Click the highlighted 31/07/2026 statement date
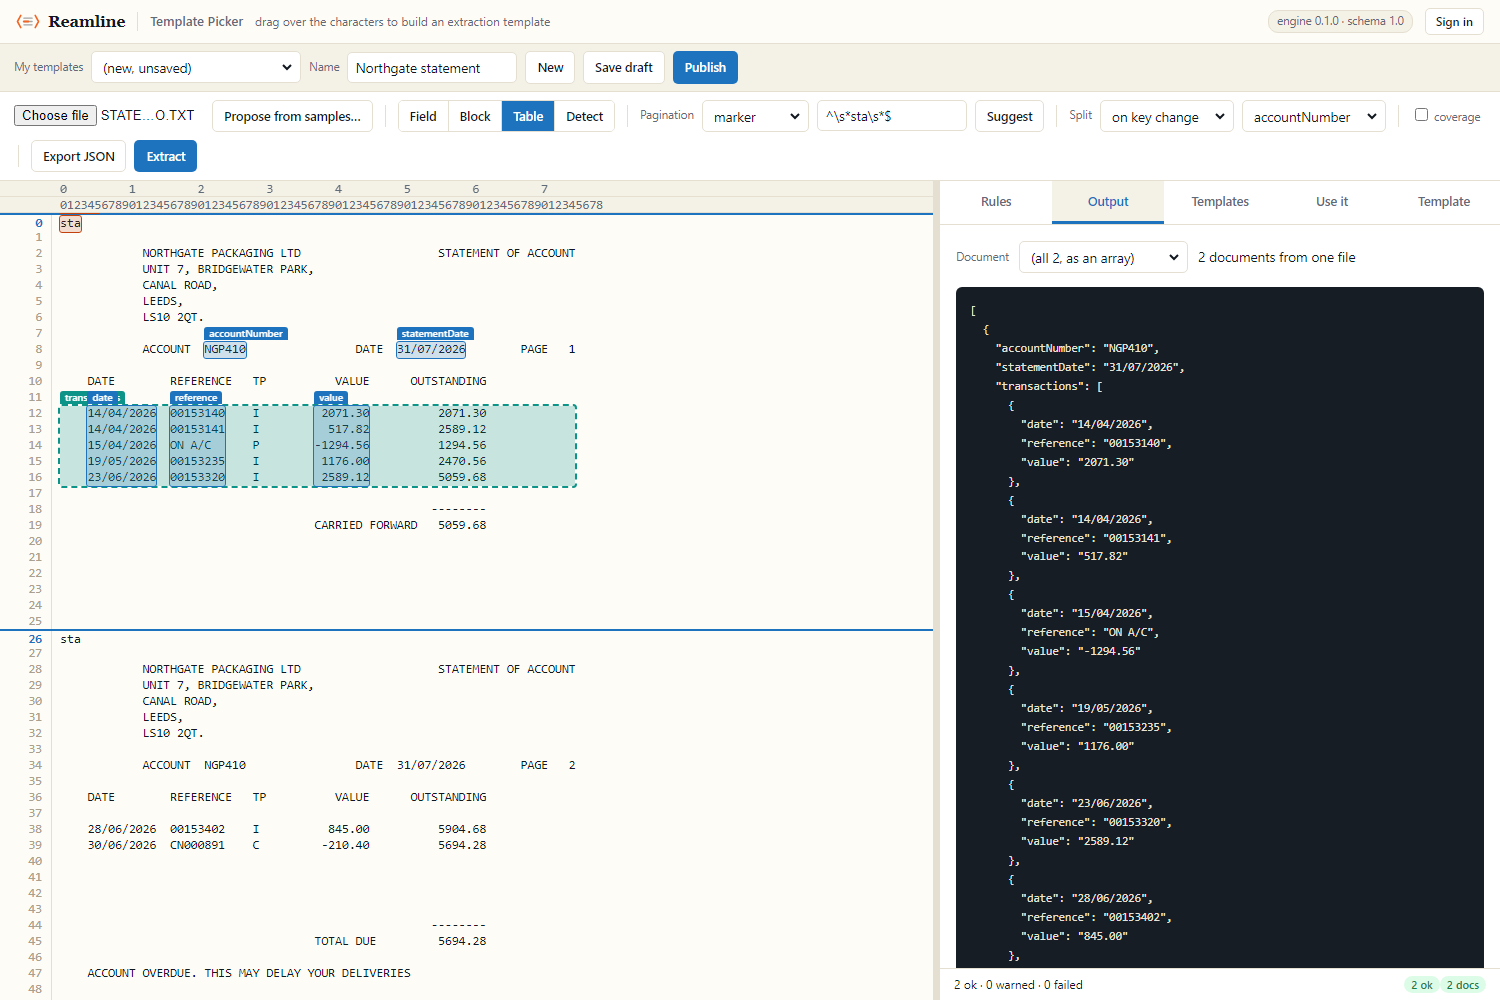This screenshot has width=1500, height=1000. click(x=431, y=349)
